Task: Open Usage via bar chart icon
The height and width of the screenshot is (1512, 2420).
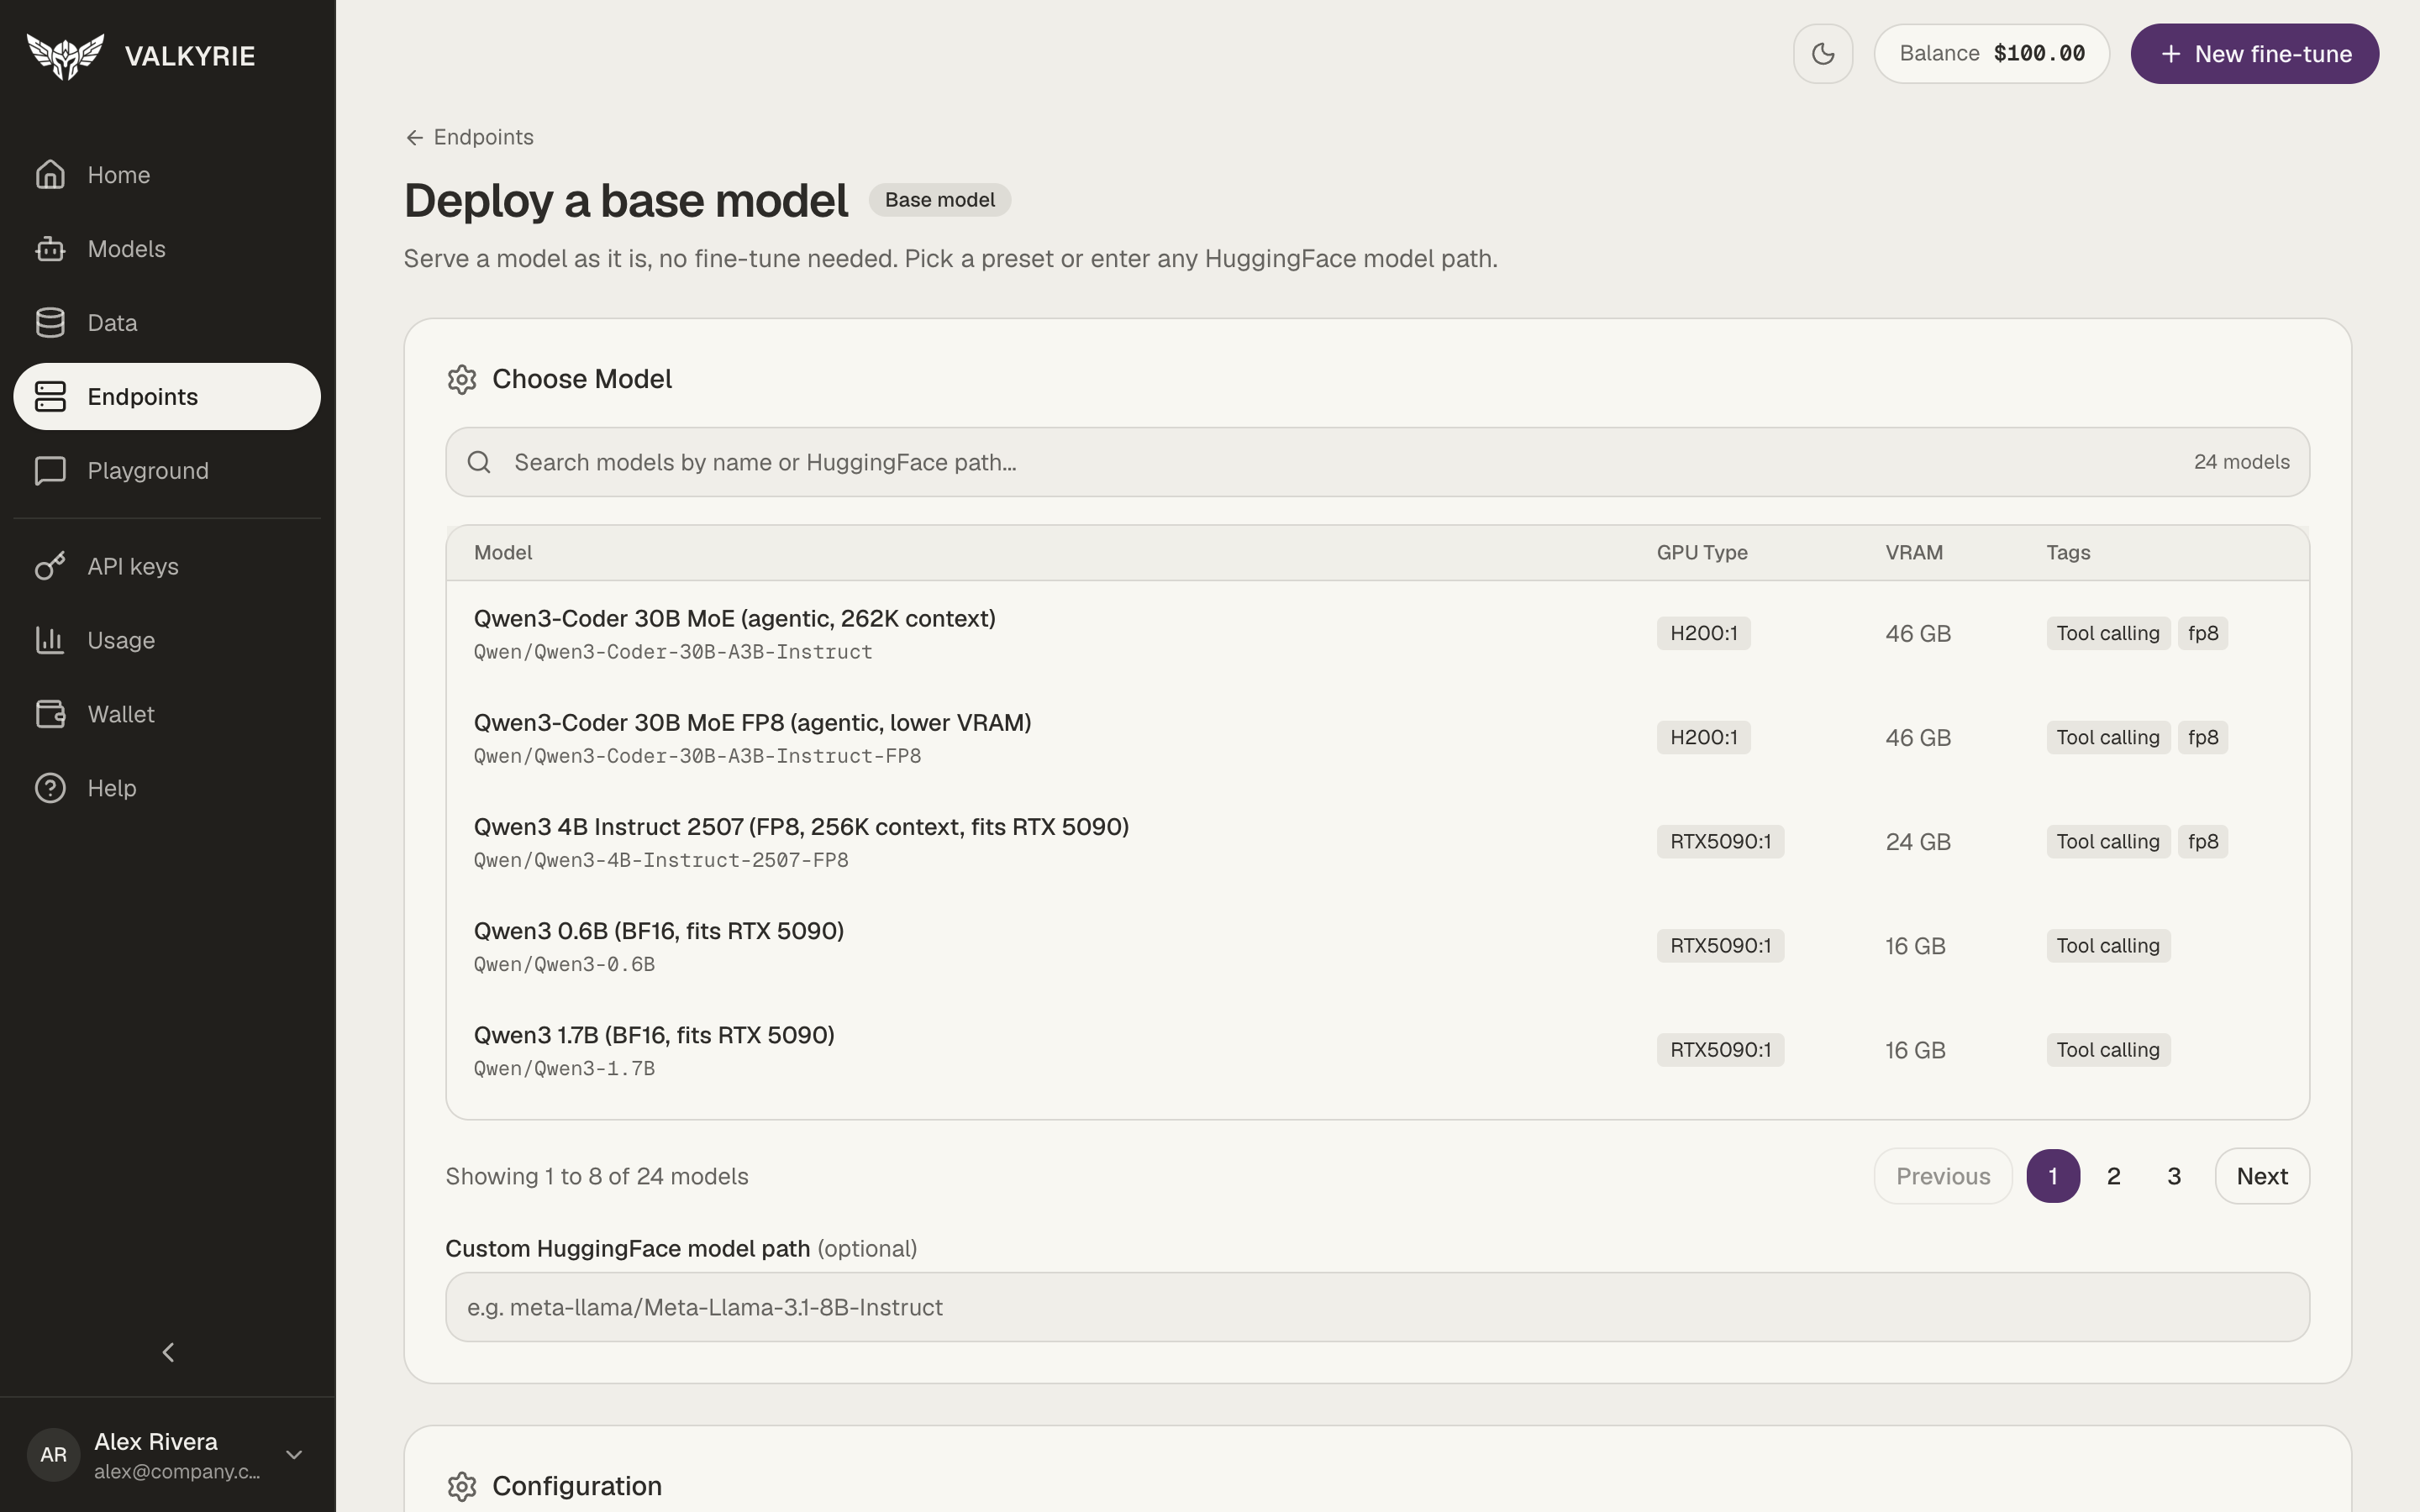Action: coord(50,641)
